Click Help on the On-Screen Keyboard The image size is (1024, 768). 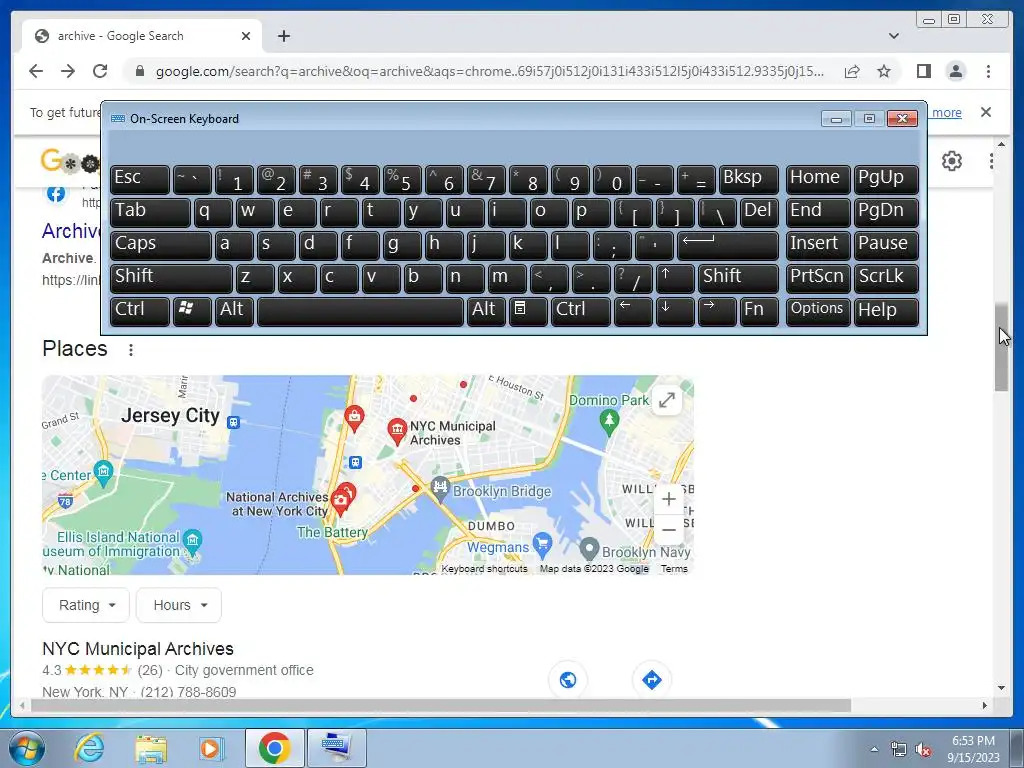(886, 311)
